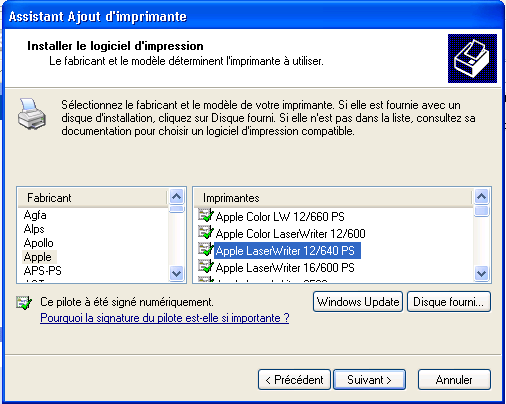Select Alps manufacturer entry
506x404 pixels.
tap(34, 229)
